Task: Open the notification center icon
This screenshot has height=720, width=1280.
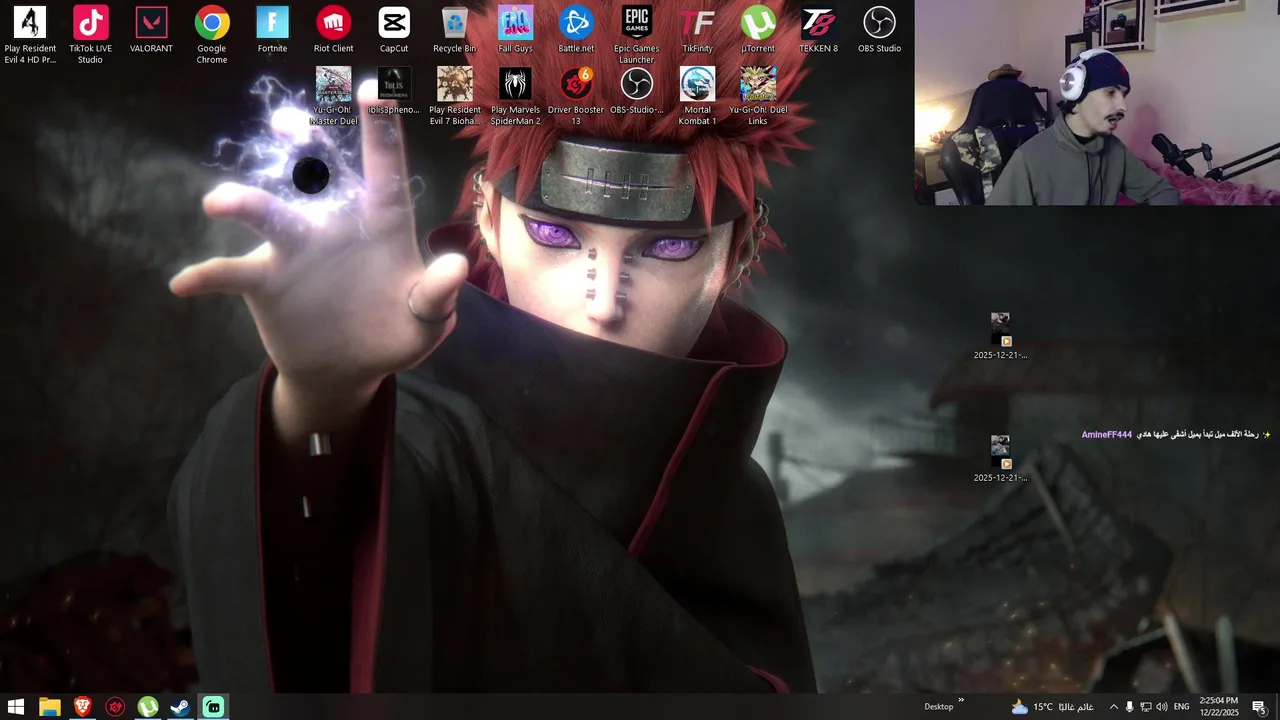Action: (x=1258, y=707)
